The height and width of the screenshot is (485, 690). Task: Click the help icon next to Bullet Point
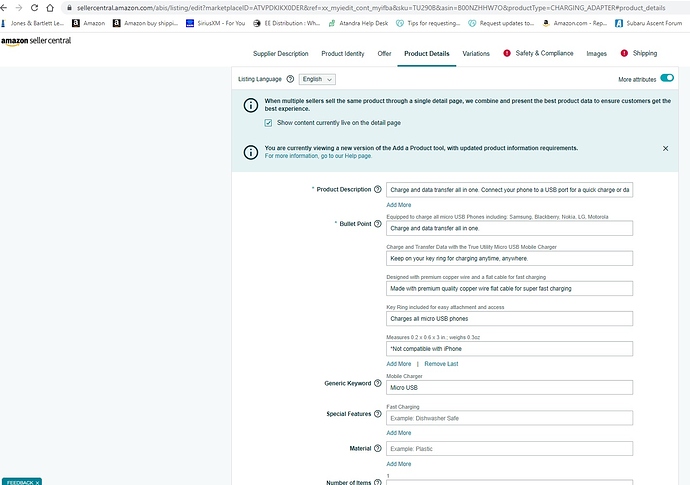point(378,224)
